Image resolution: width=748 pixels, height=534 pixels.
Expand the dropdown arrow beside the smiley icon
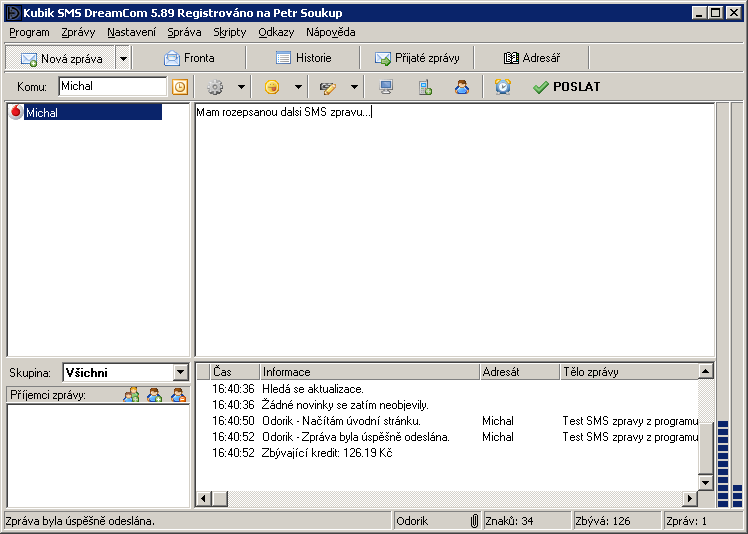298,87
